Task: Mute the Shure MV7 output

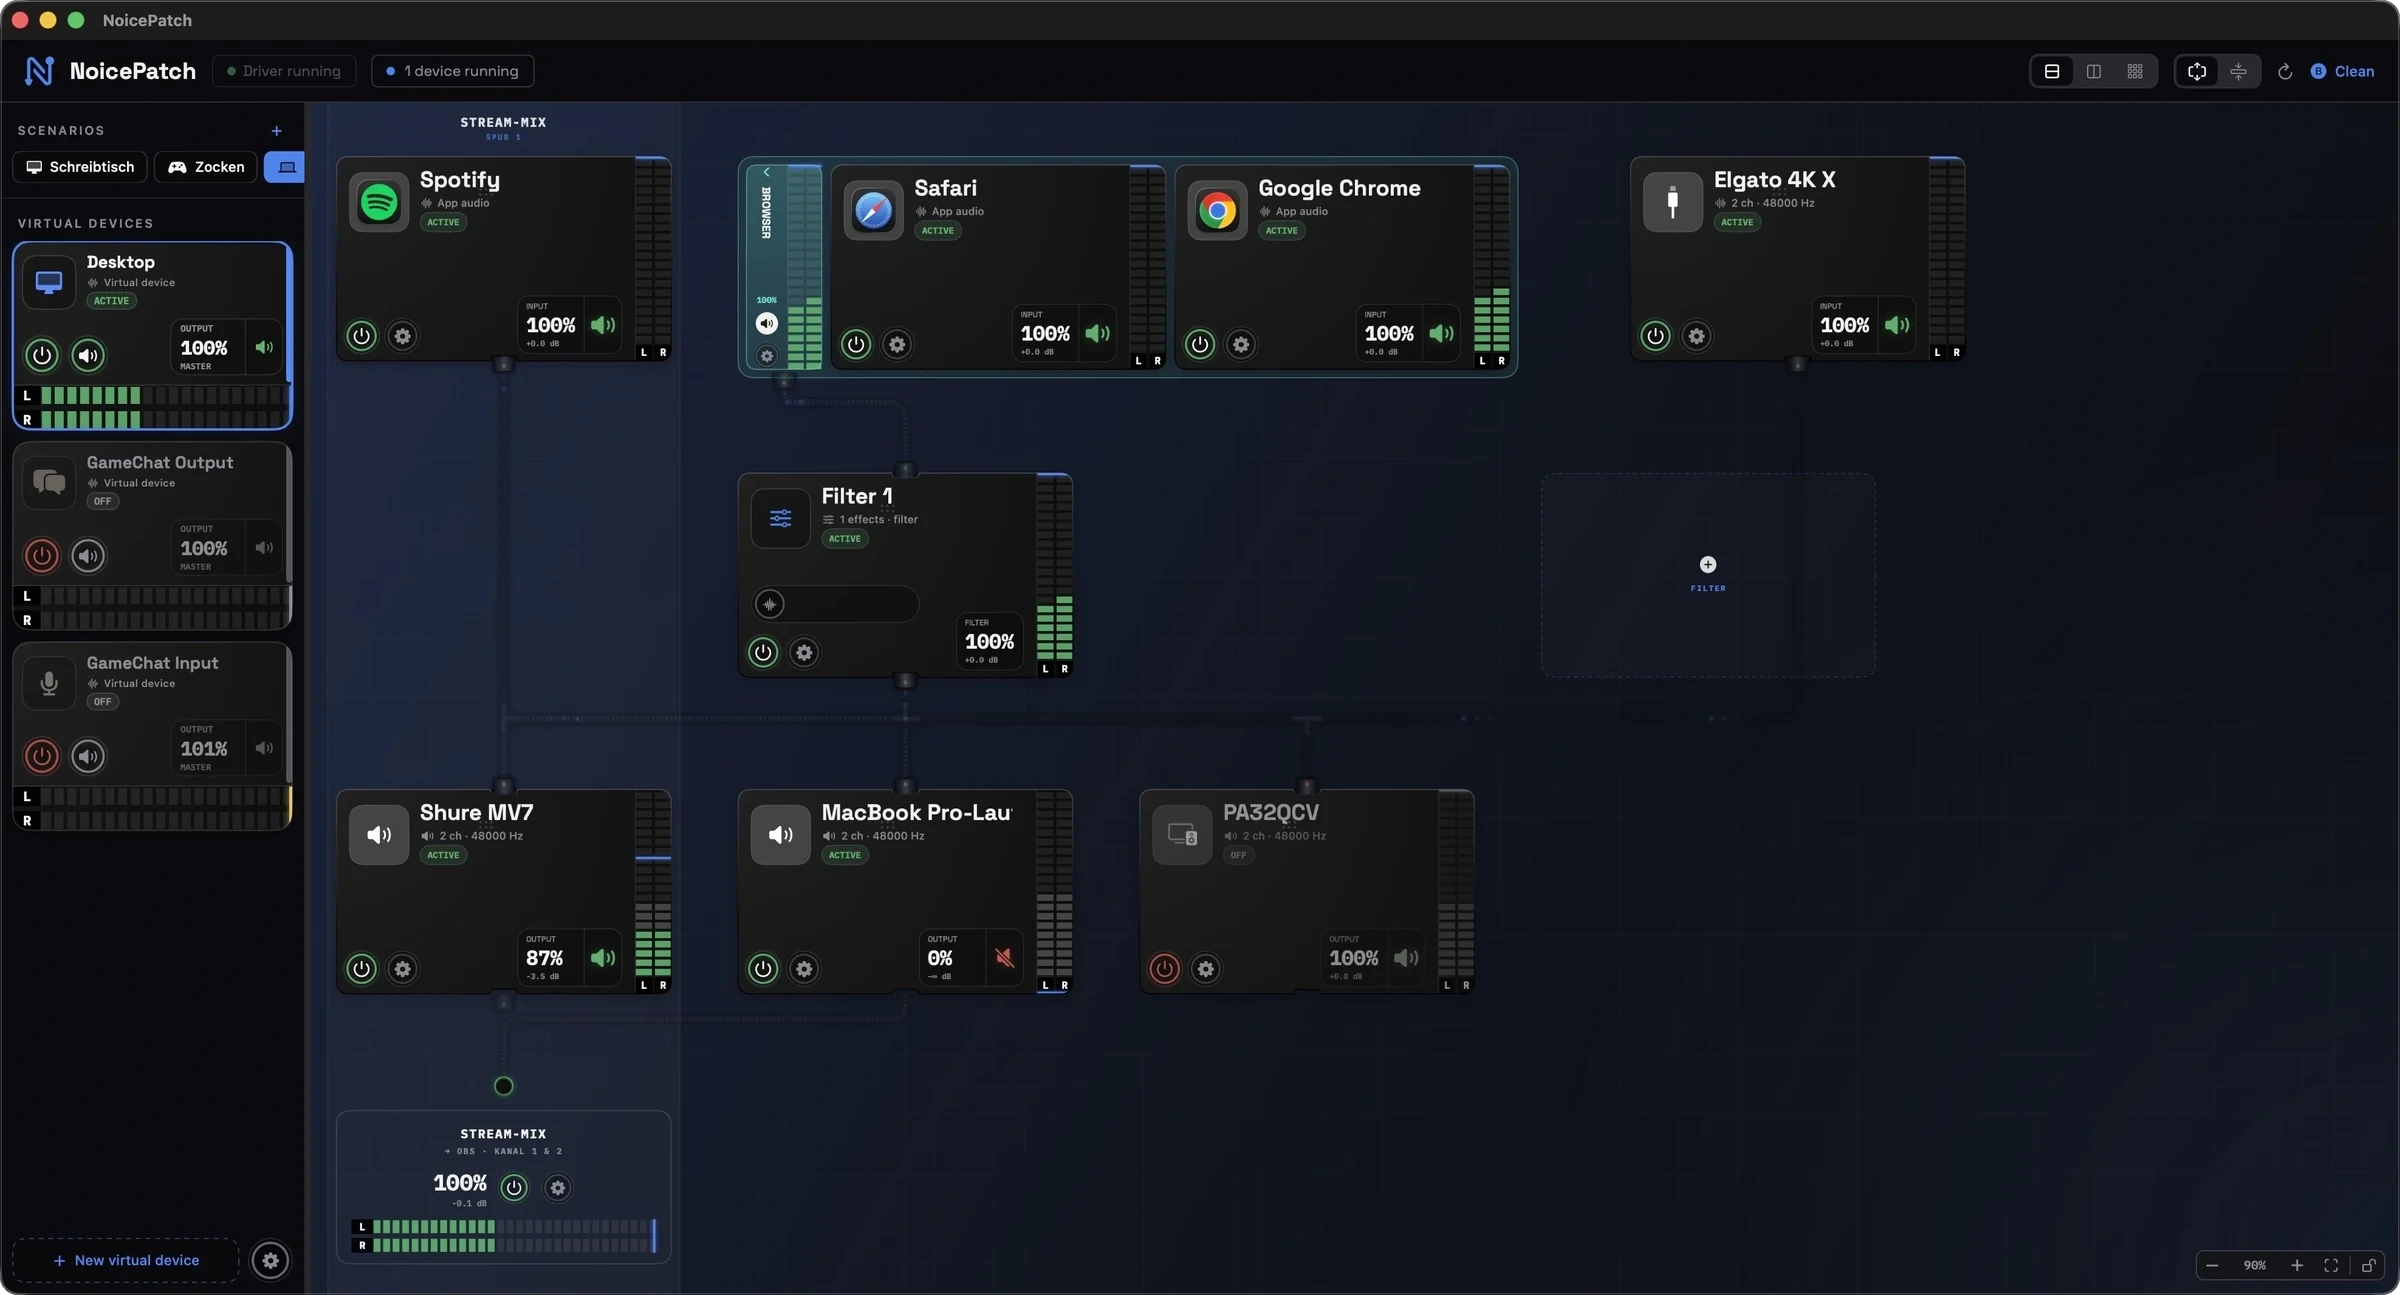Action: pos(603,958)
